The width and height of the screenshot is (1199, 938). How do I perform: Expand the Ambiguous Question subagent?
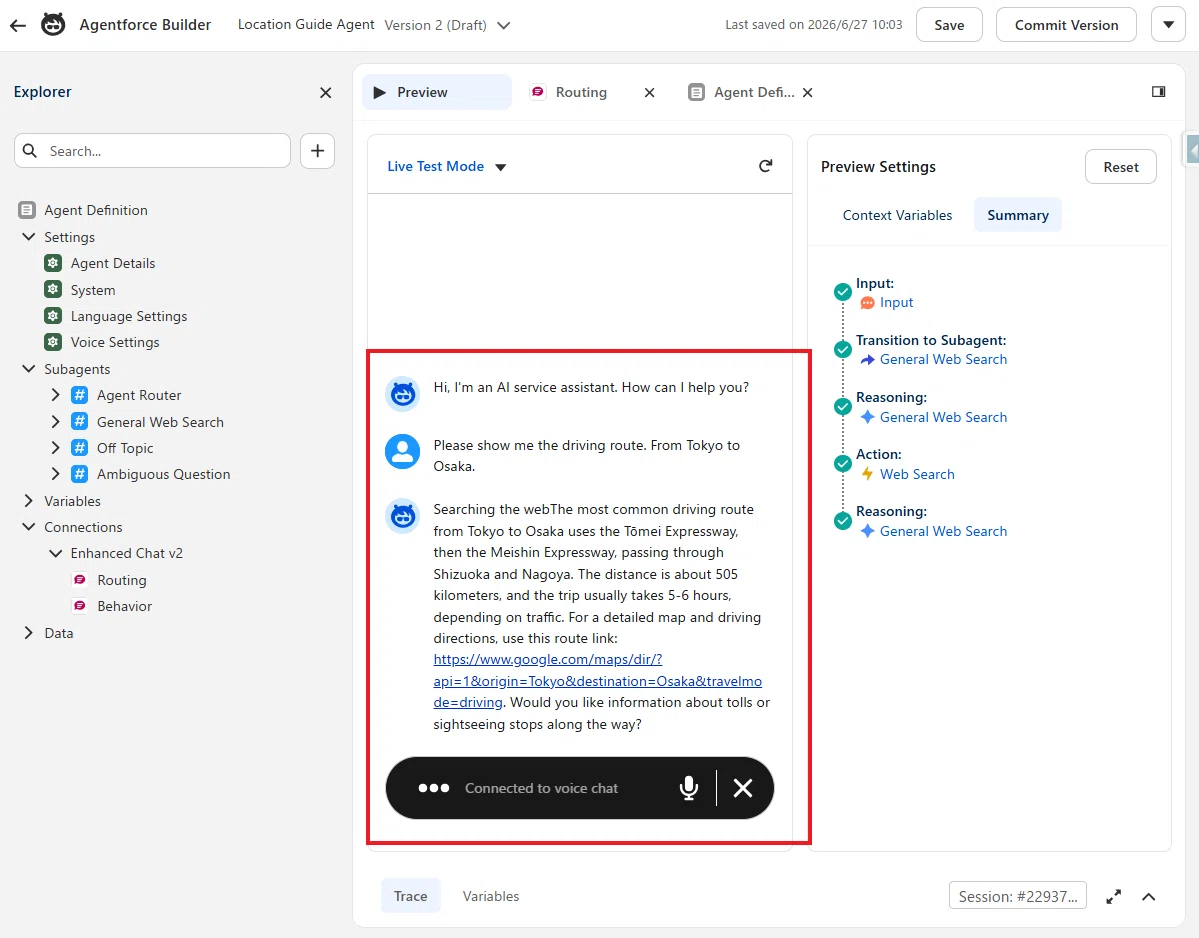[55, 474]
